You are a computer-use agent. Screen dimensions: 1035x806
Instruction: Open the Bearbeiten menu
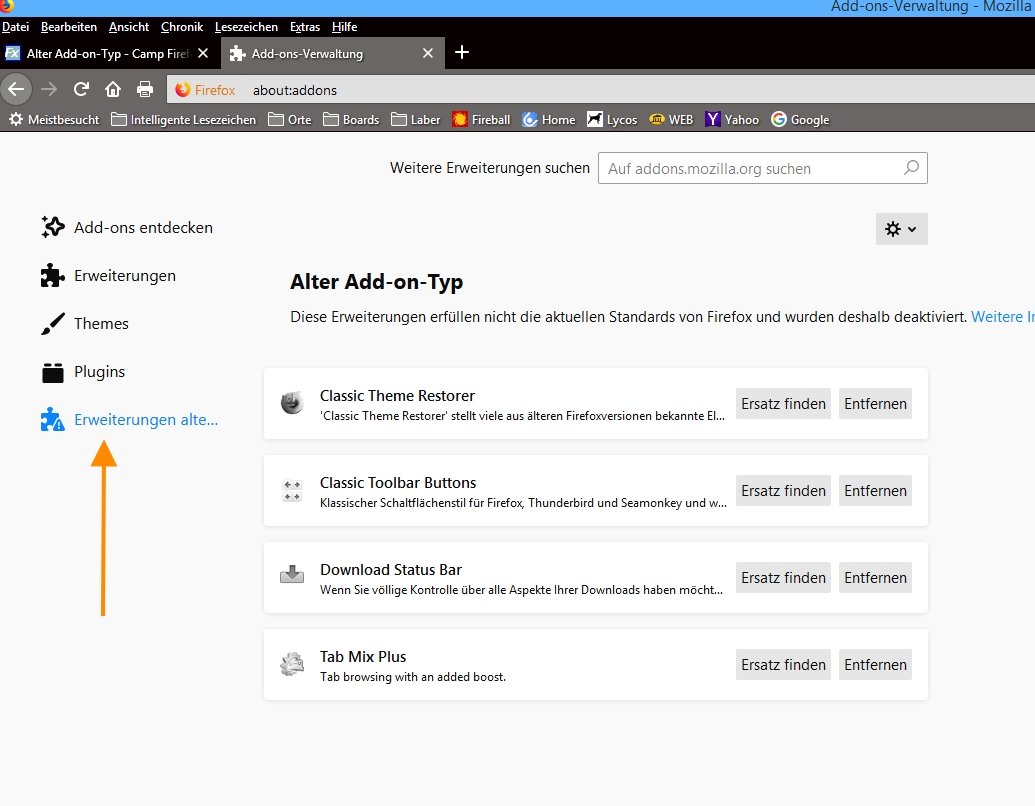69,27
